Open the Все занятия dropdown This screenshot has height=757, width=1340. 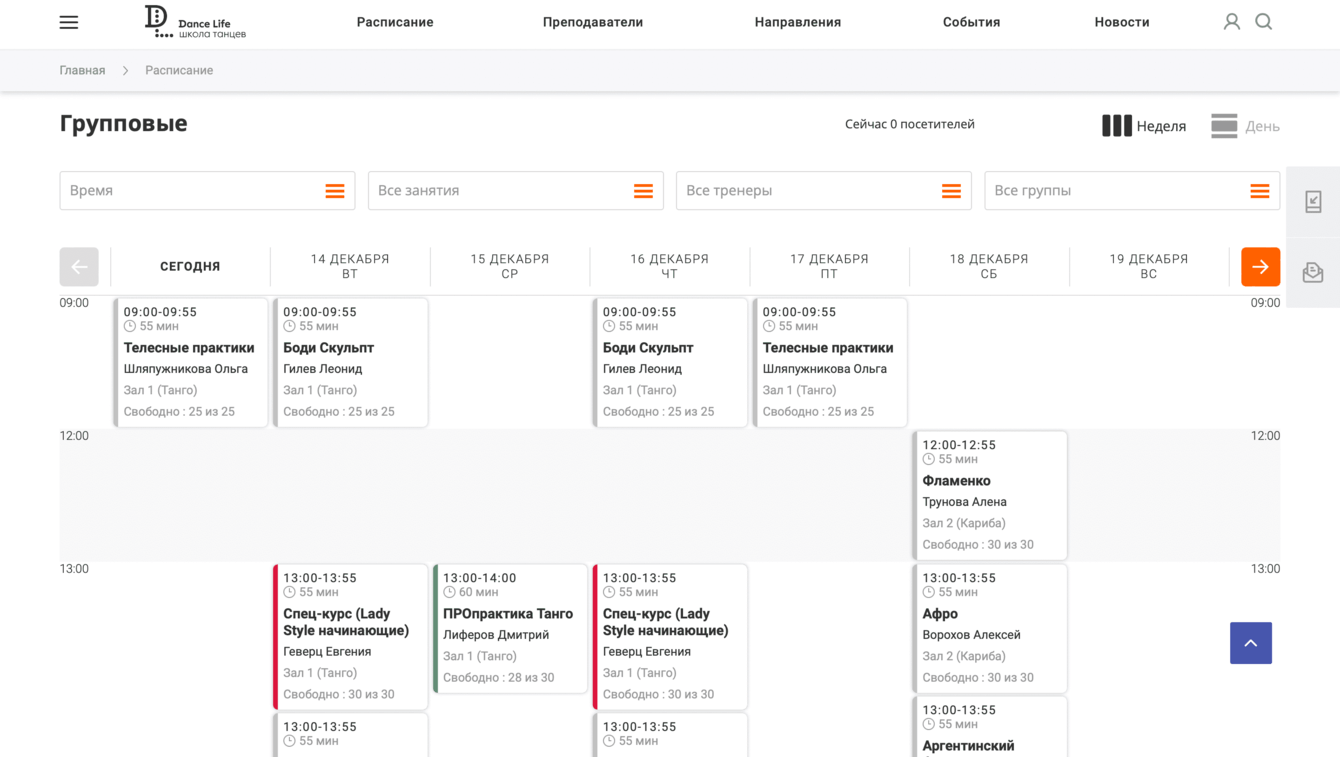515,191
